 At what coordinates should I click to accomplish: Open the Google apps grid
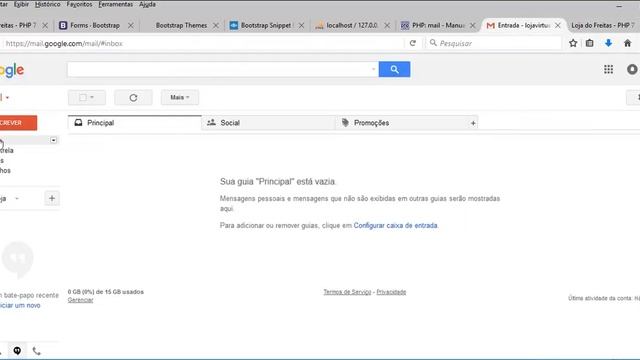click(x=608, y=69)
